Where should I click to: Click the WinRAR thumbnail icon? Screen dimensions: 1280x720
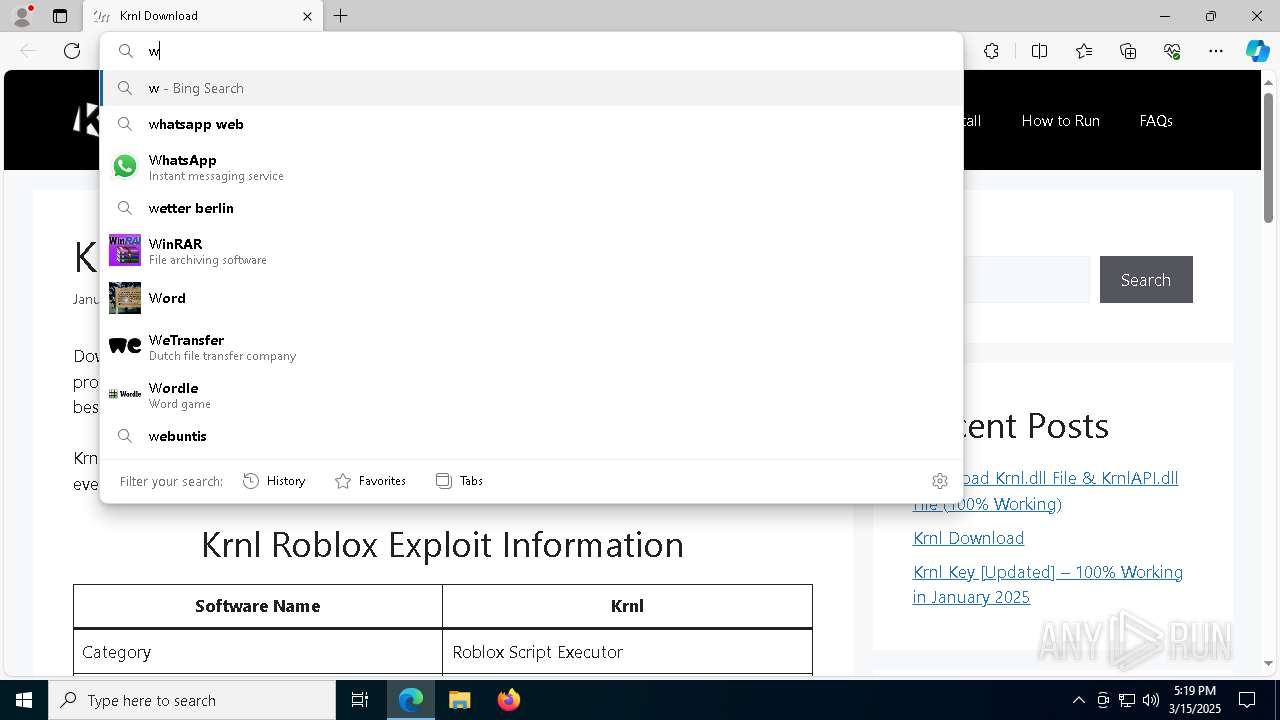[x=125, y=250]
